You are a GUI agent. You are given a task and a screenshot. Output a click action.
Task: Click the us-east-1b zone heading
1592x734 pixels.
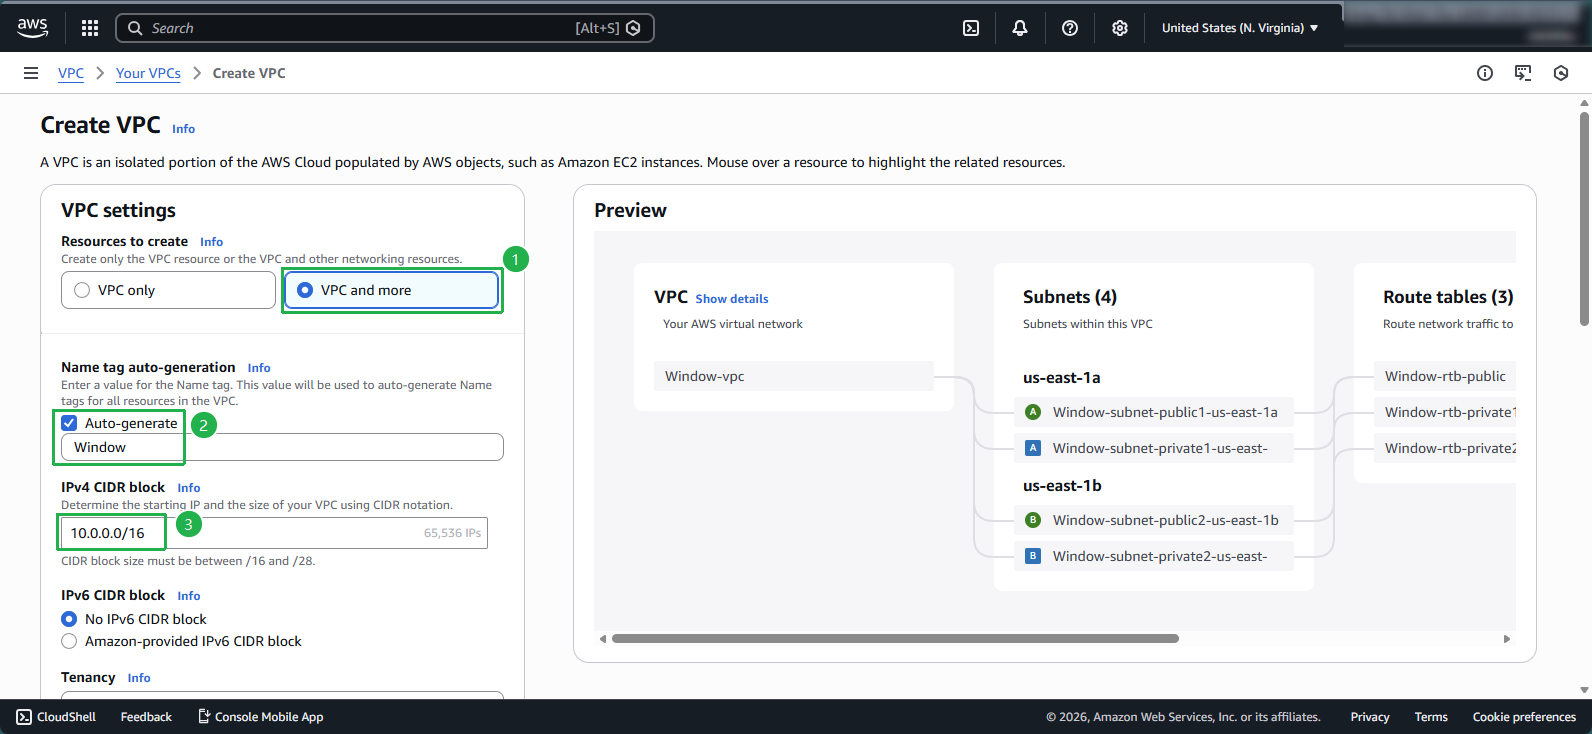tap(1062, 486)
